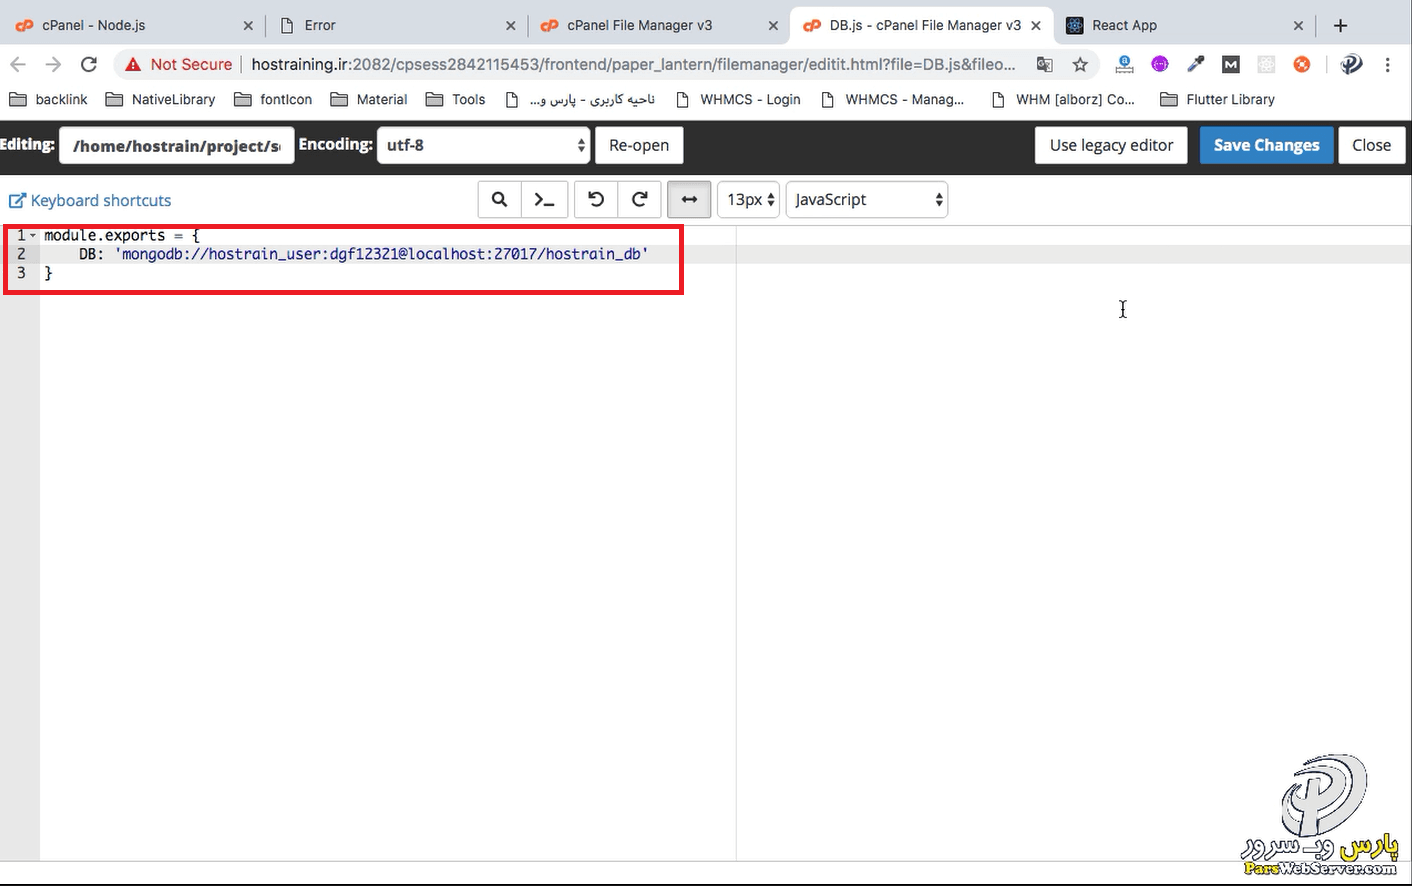Redo the last edit
Image resolution: width=1412 pixels, height=886 pixels.
pyautogui.click(x=639, y=199)
